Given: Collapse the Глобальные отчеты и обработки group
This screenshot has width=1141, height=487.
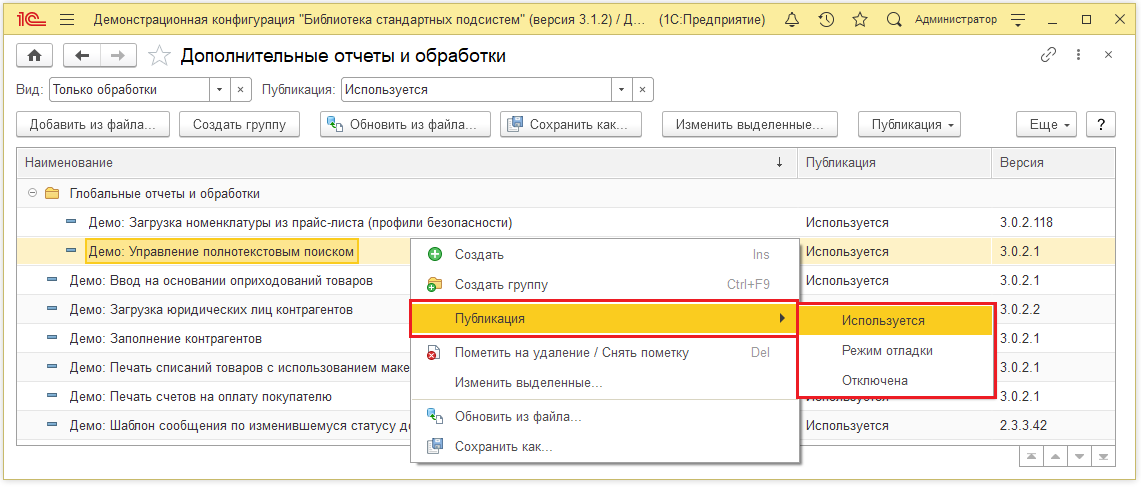Looking at the screenshot, I should coord(32,193).
